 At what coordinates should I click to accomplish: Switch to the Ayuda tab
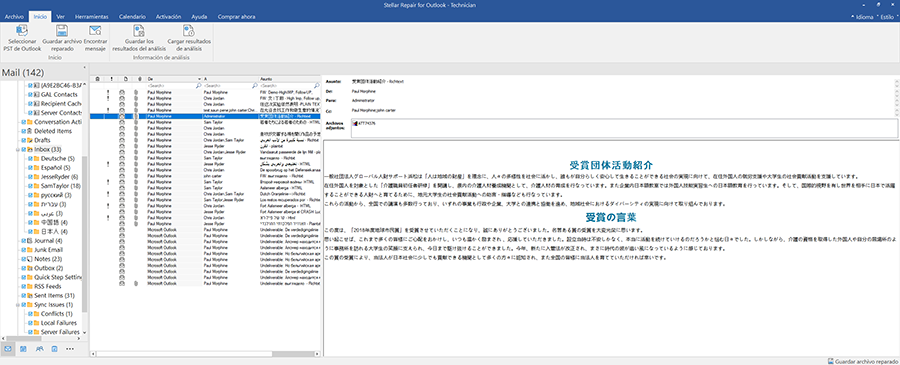click(199, 17)
